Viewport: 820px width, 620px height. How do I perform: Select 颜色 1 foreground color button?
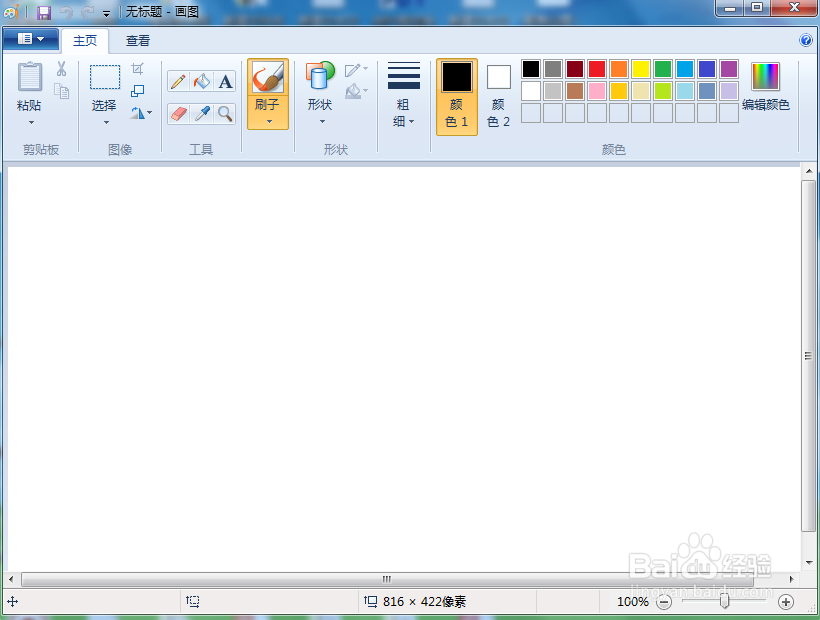tap(457, 97)
